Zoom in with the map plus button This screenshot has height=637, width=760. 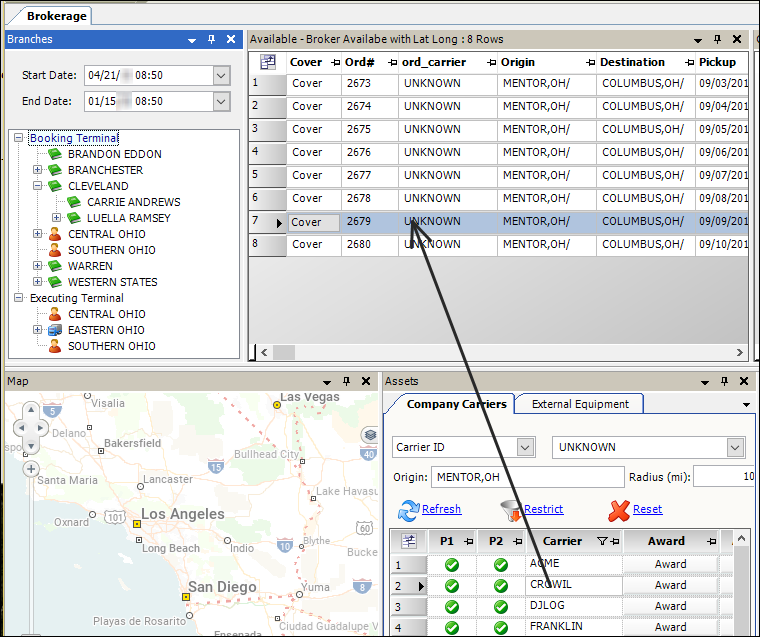pos(31,468)
